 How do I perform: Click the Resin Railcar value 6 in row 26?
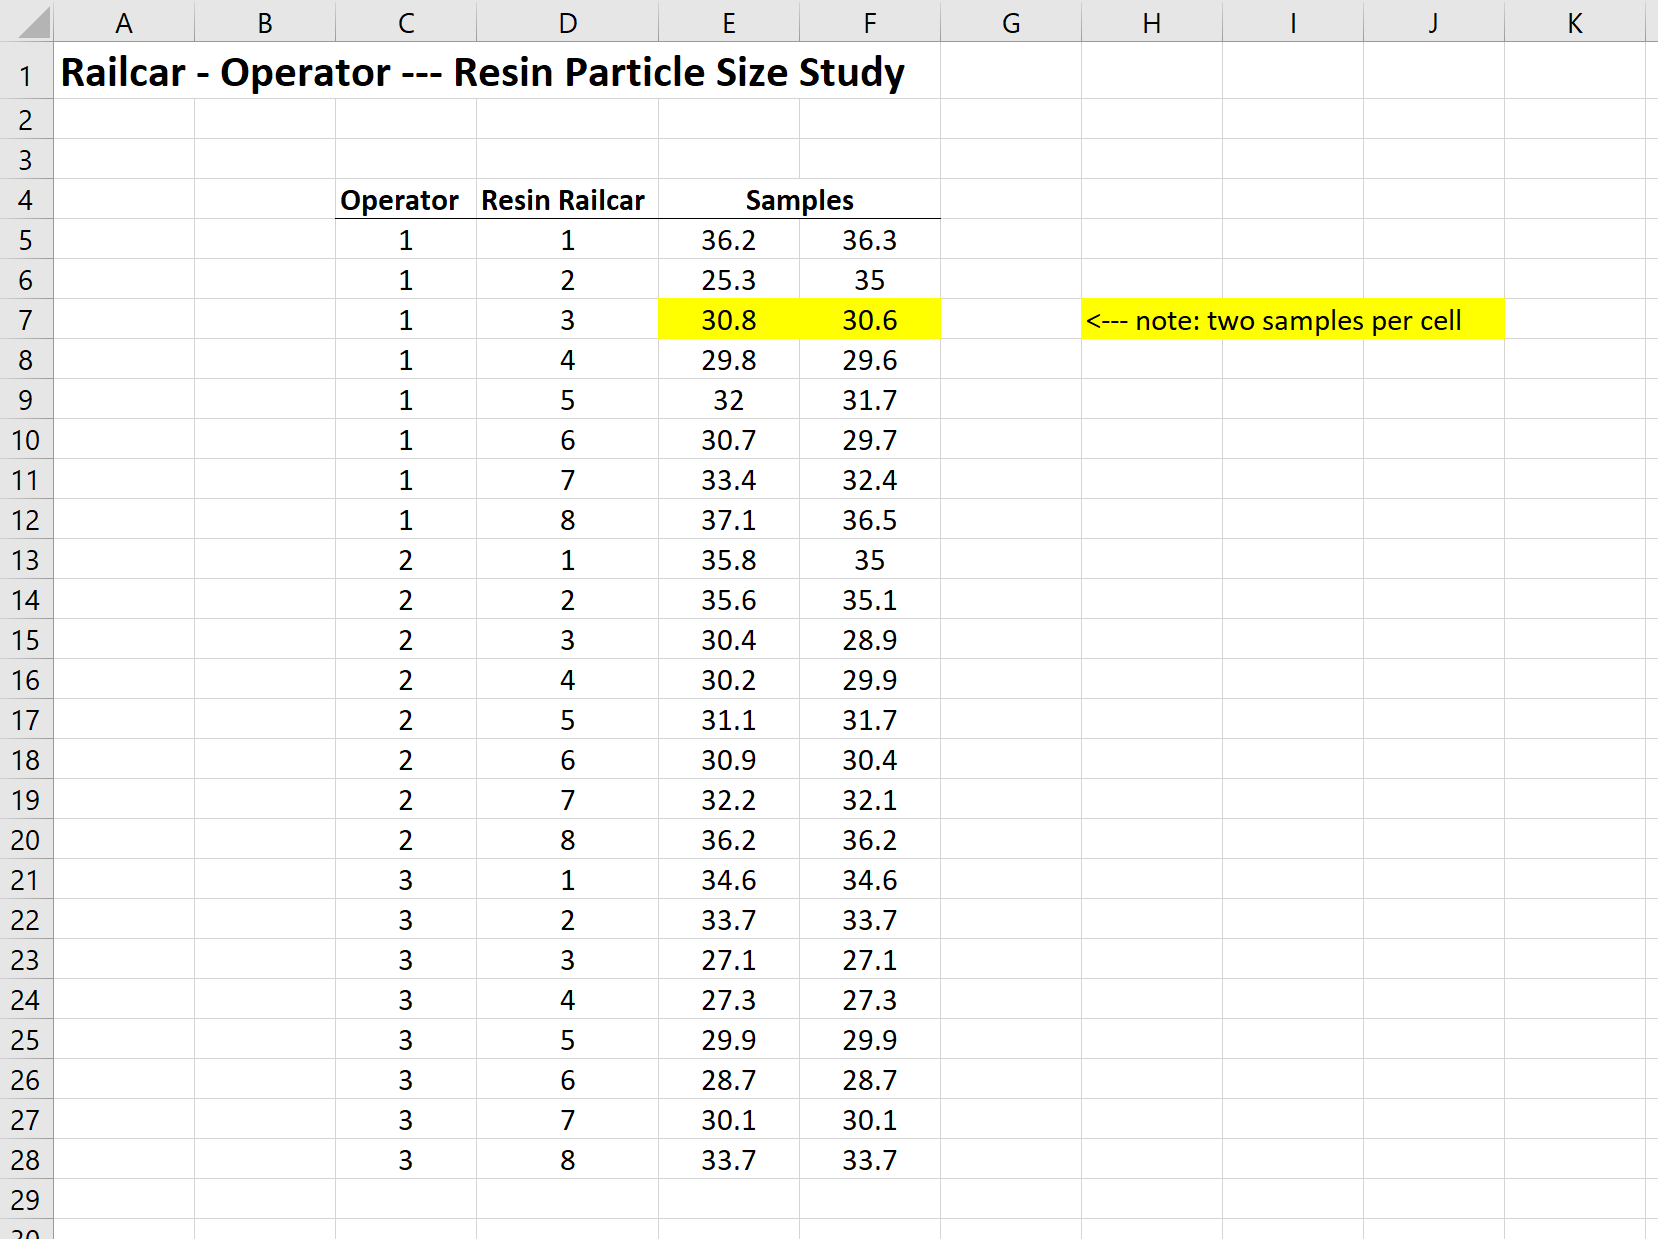click(x=568, y=1080)
